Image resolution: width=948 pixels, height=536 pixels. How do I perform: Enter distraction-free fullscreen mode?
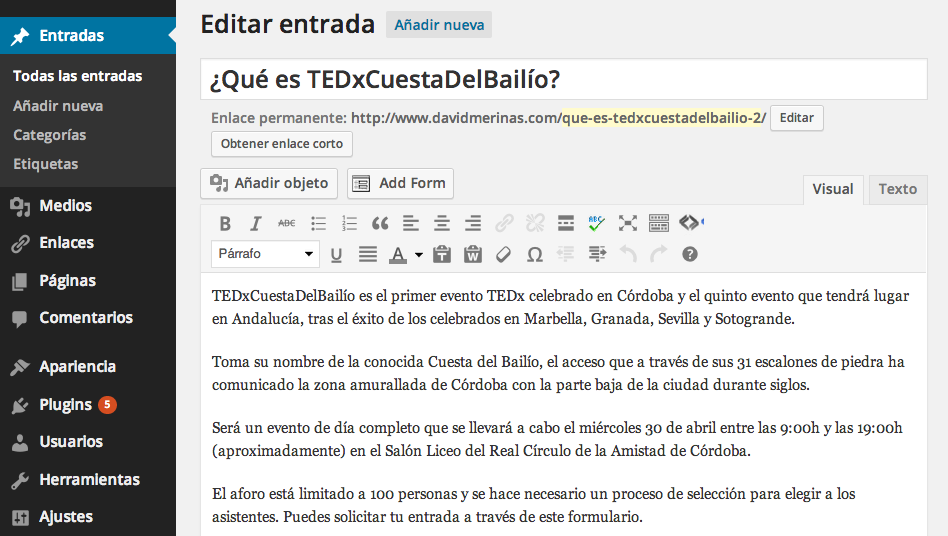point(628,224)
